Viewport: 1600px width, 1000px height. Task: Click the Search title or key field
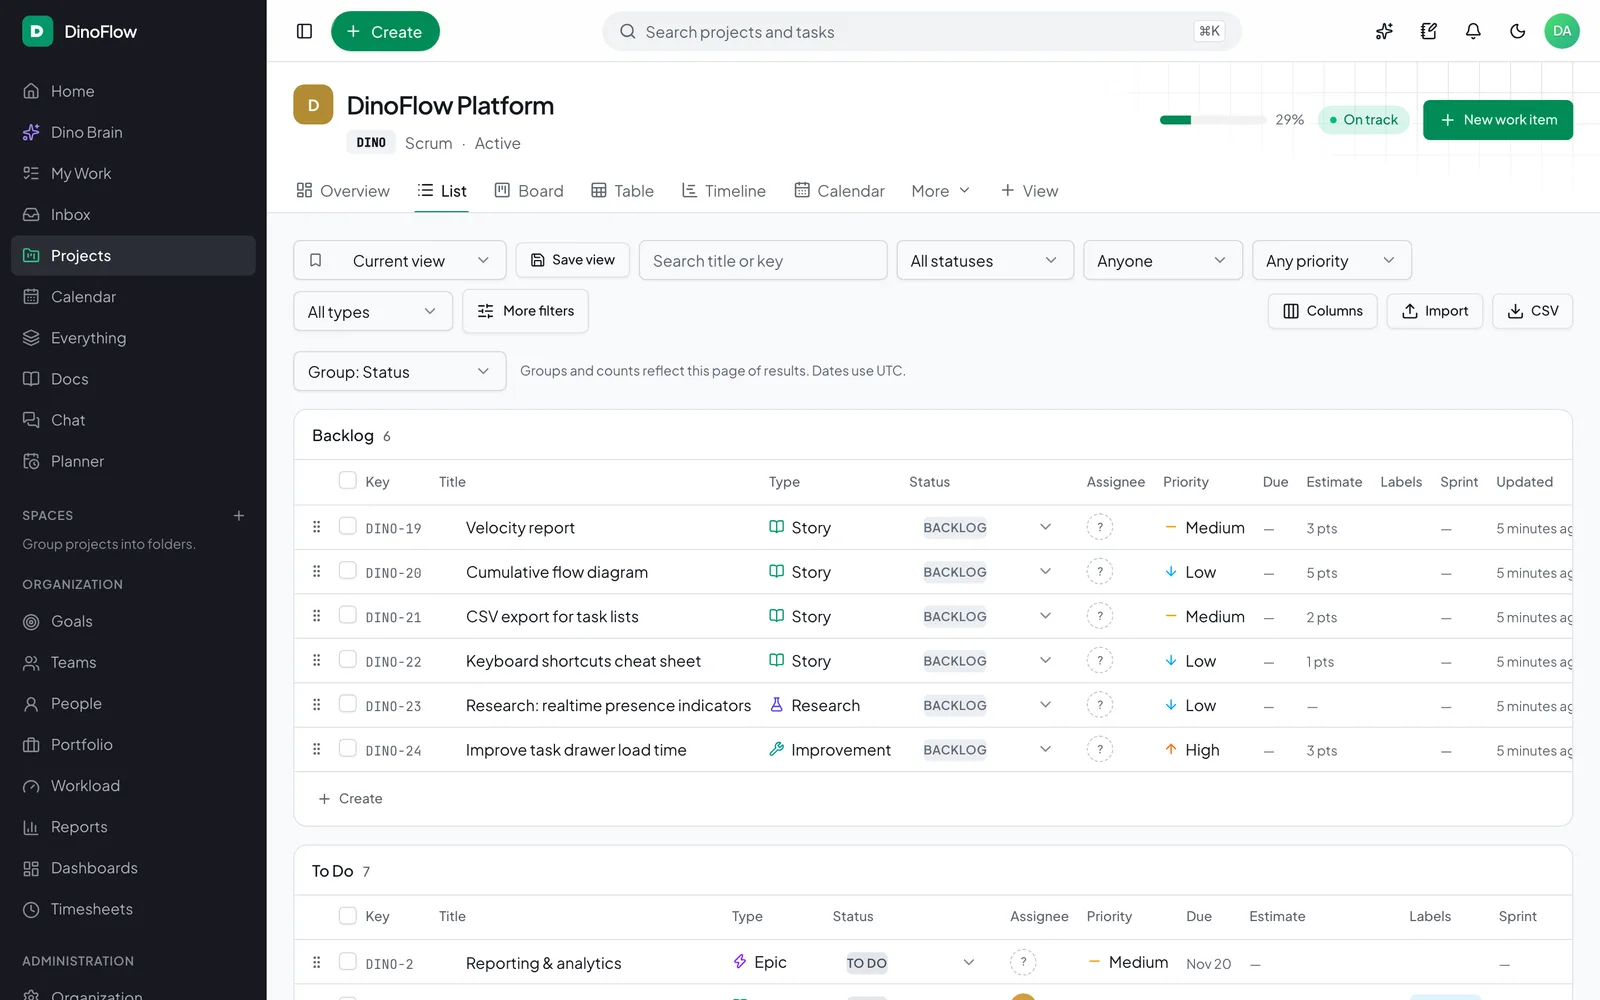[763, 260]
